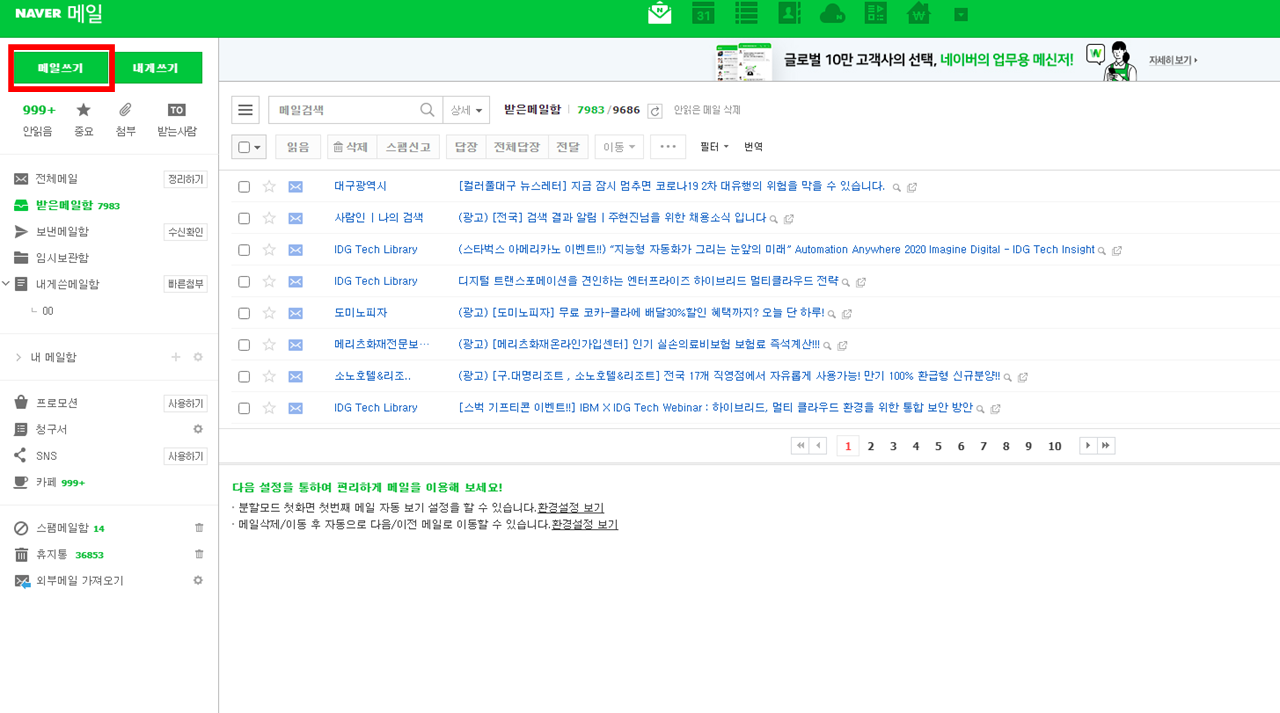This screenshot has width=1280, height=713.
Task: Check the 대구광역시 mail checkbox
Action: (244, 187)
